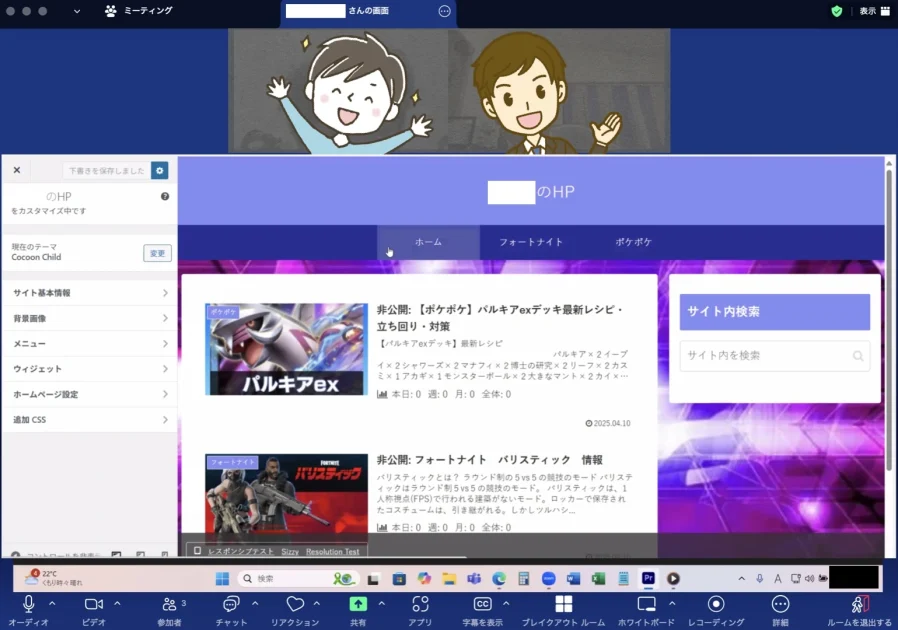
Task: Expand video options caret next to ビデオ
Action: point(117,604)
